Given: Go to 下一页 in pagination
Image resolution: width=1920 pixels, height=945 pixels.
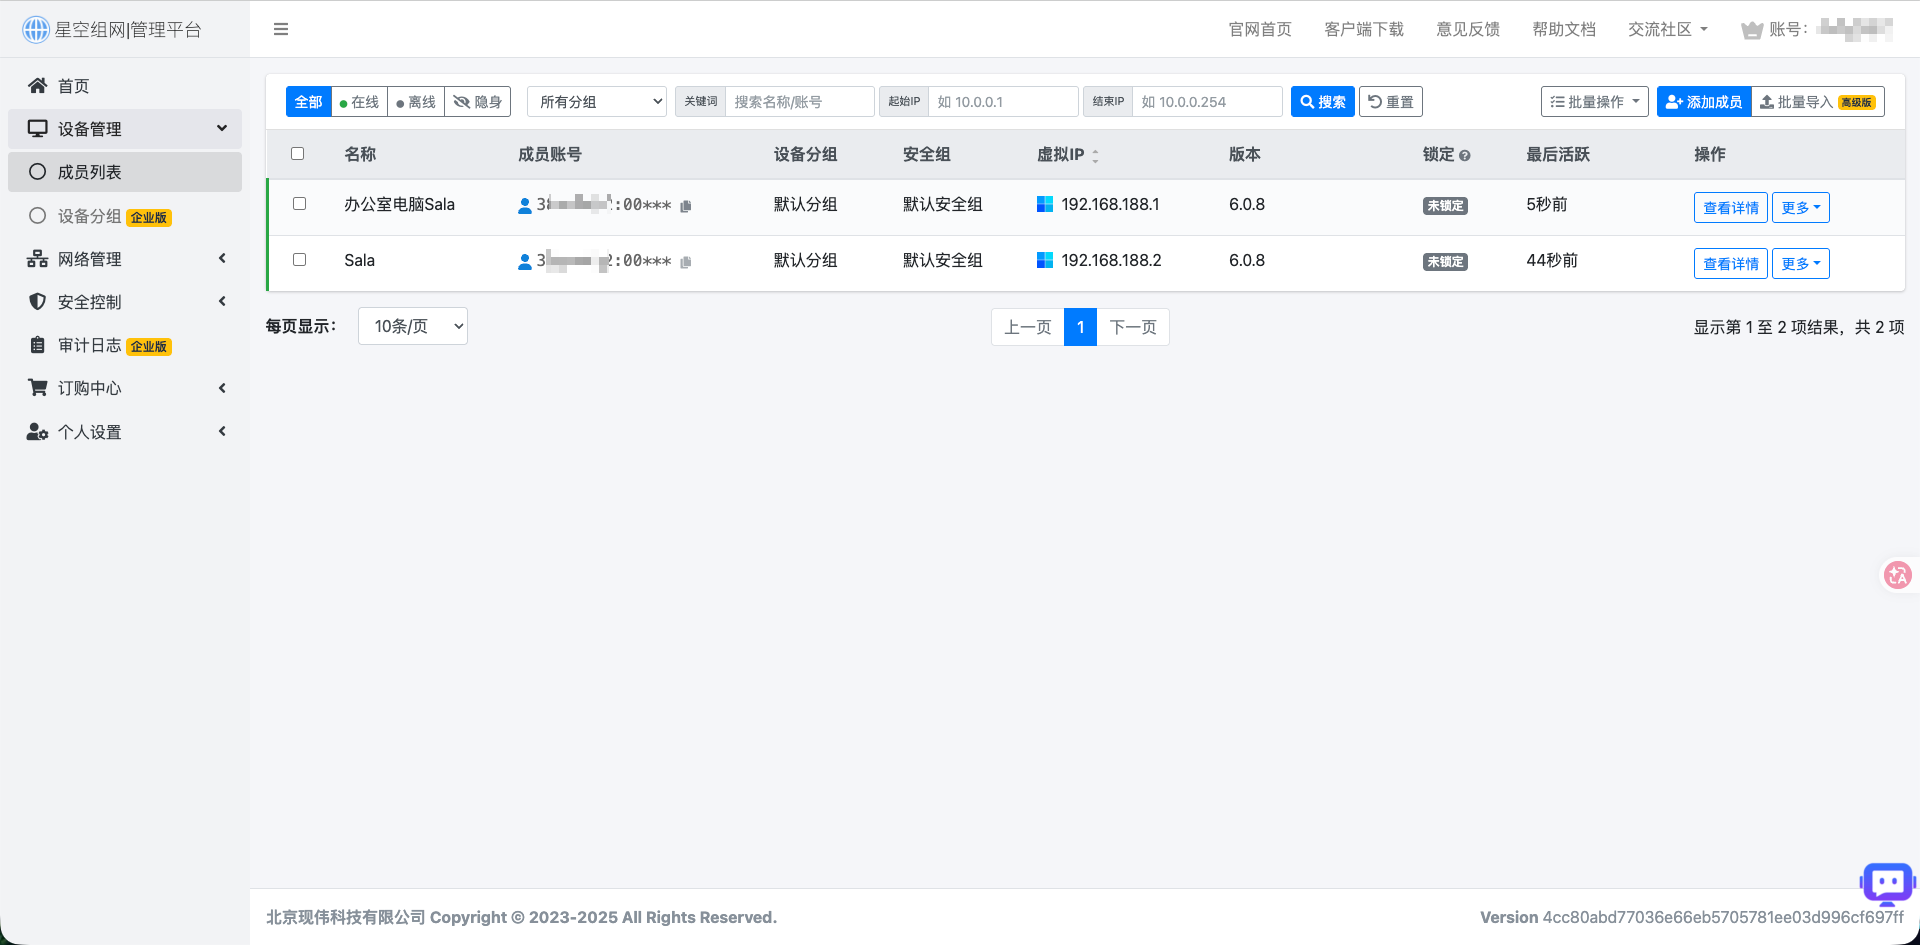Looking at the screenshot, I should click(x=1133, y=327).
